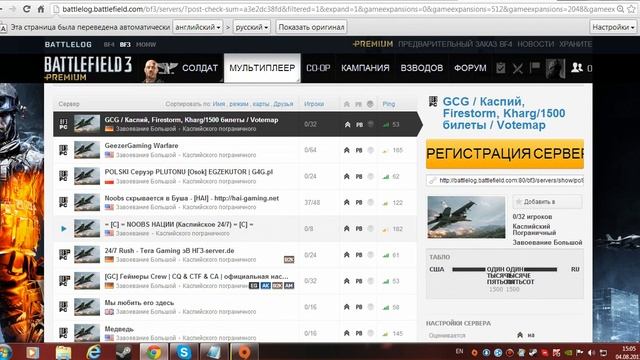Click the map thumbnail on GeezerGaming Warfare row
Screen dimensions: 640x360
(87, 150)
